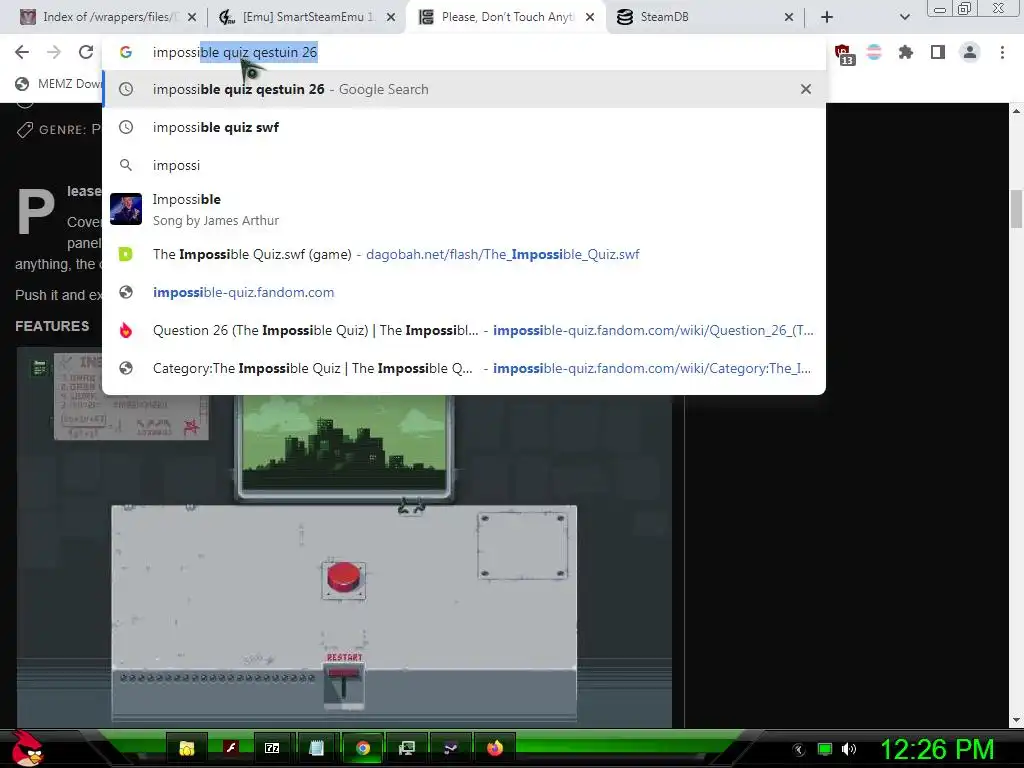
Task: Click the city monitor in the game image
Action: pos(345,447)
